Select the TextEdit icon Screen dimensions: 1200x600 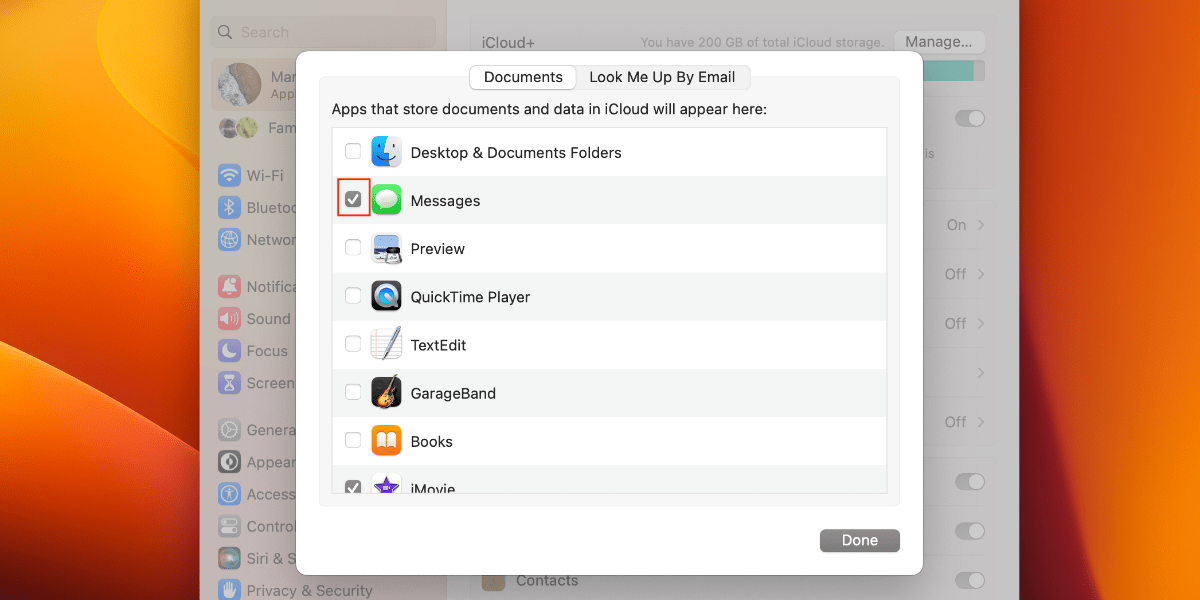(386, 344)
